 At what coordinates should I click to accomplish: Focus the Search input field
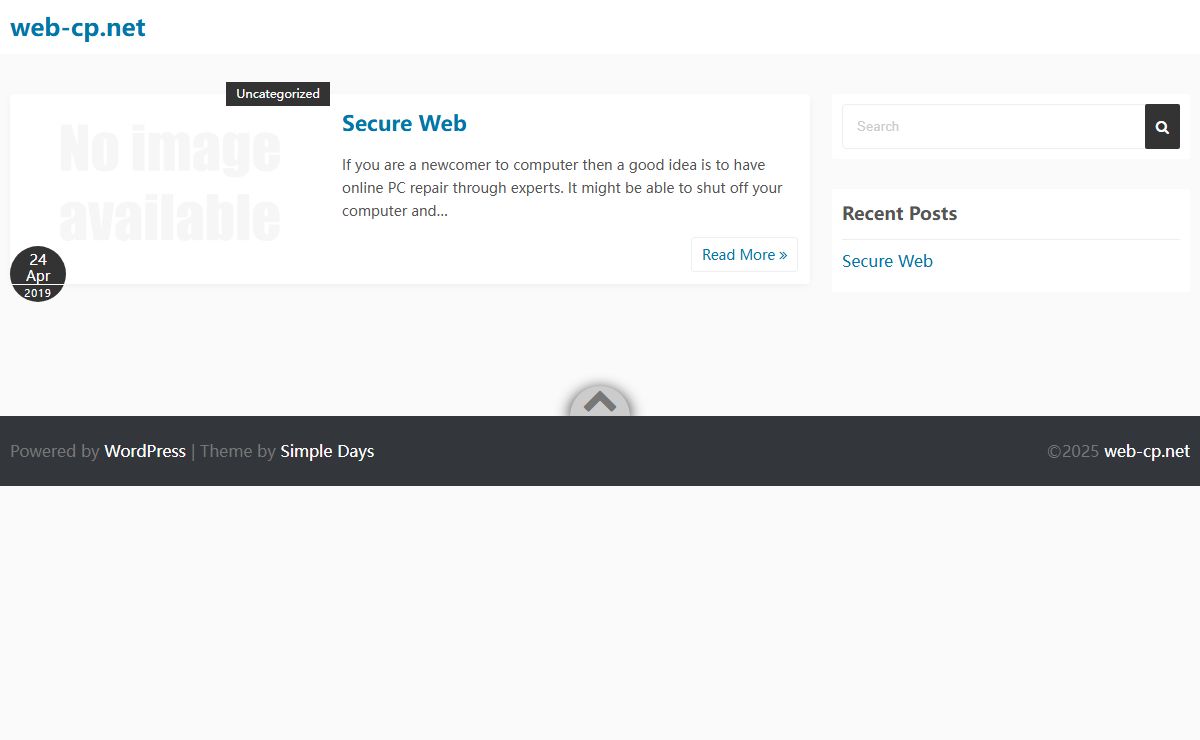(994, 127)
